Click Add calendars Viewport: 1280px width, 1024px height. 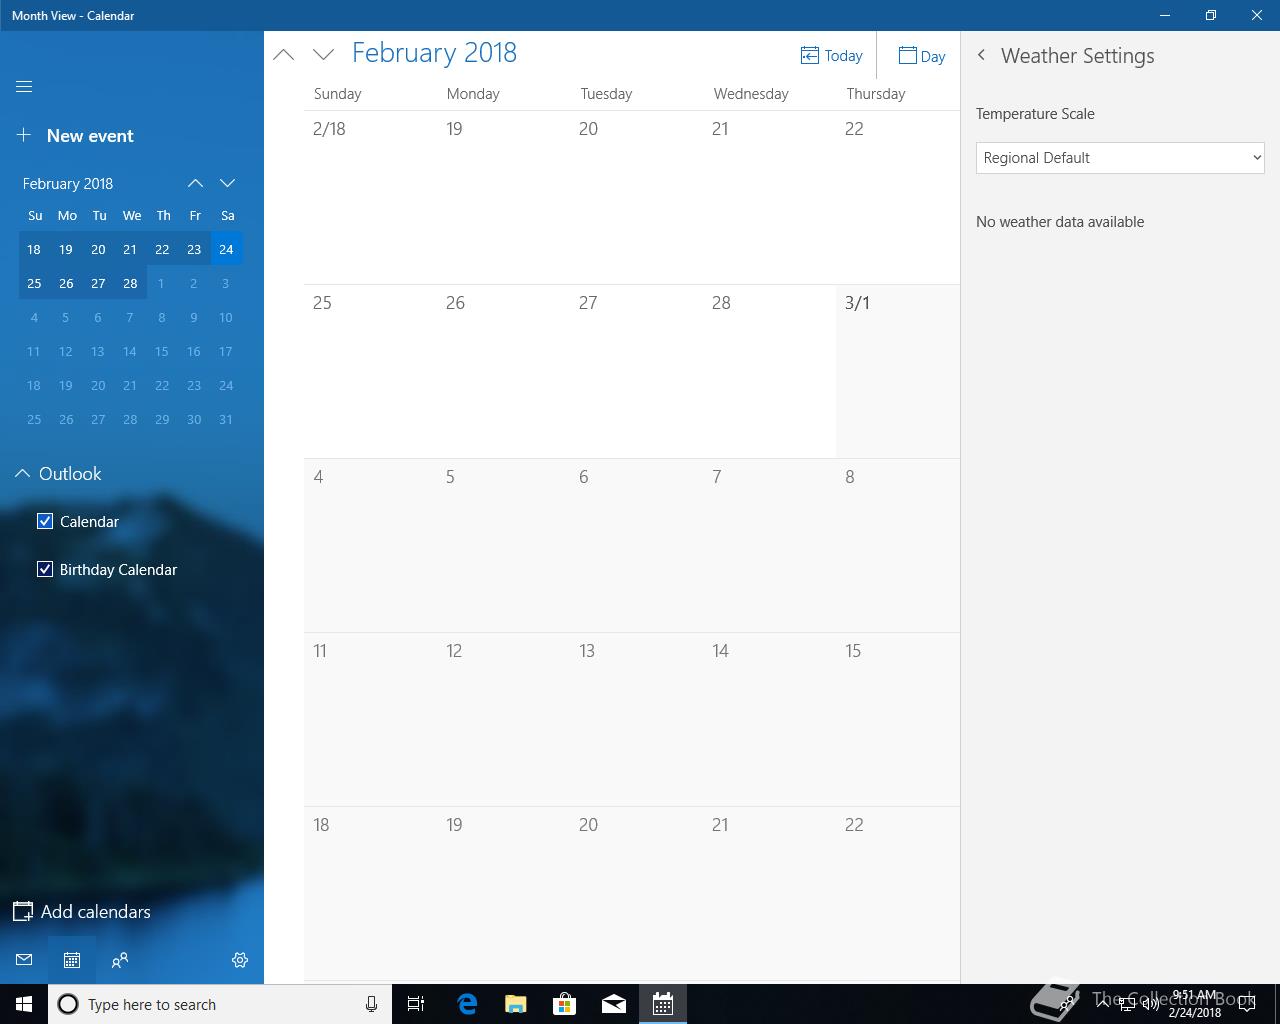pyautogui.click(x=82, y=912)
